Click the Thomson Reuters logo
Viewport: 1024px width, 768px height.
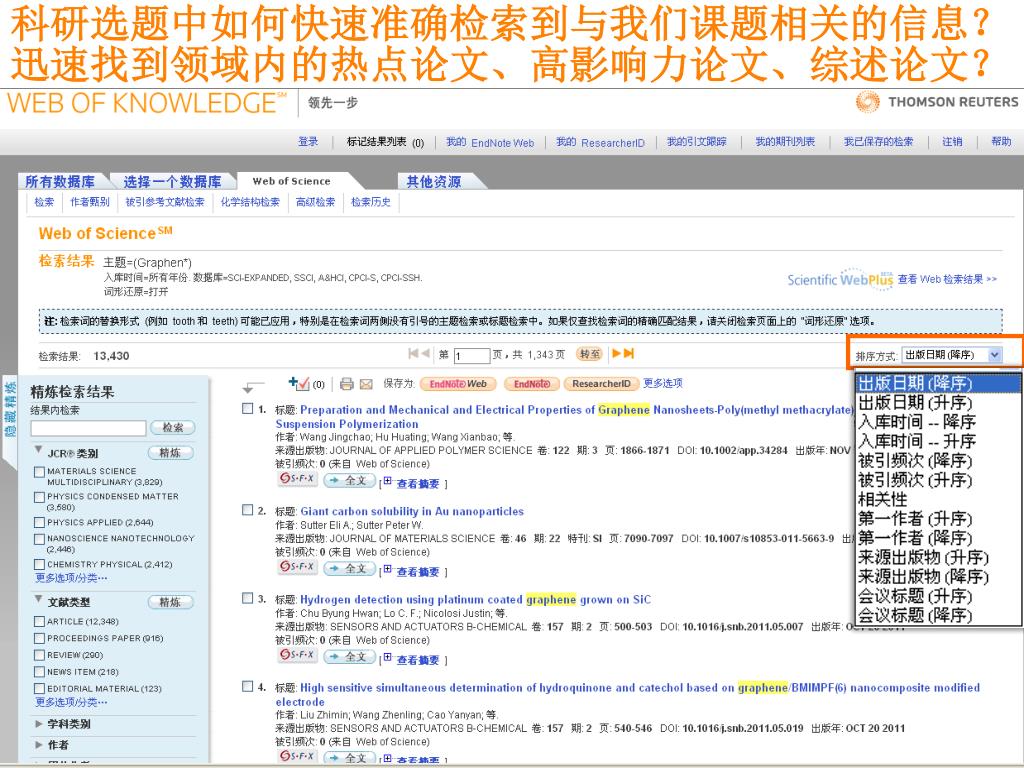[936, 102]
